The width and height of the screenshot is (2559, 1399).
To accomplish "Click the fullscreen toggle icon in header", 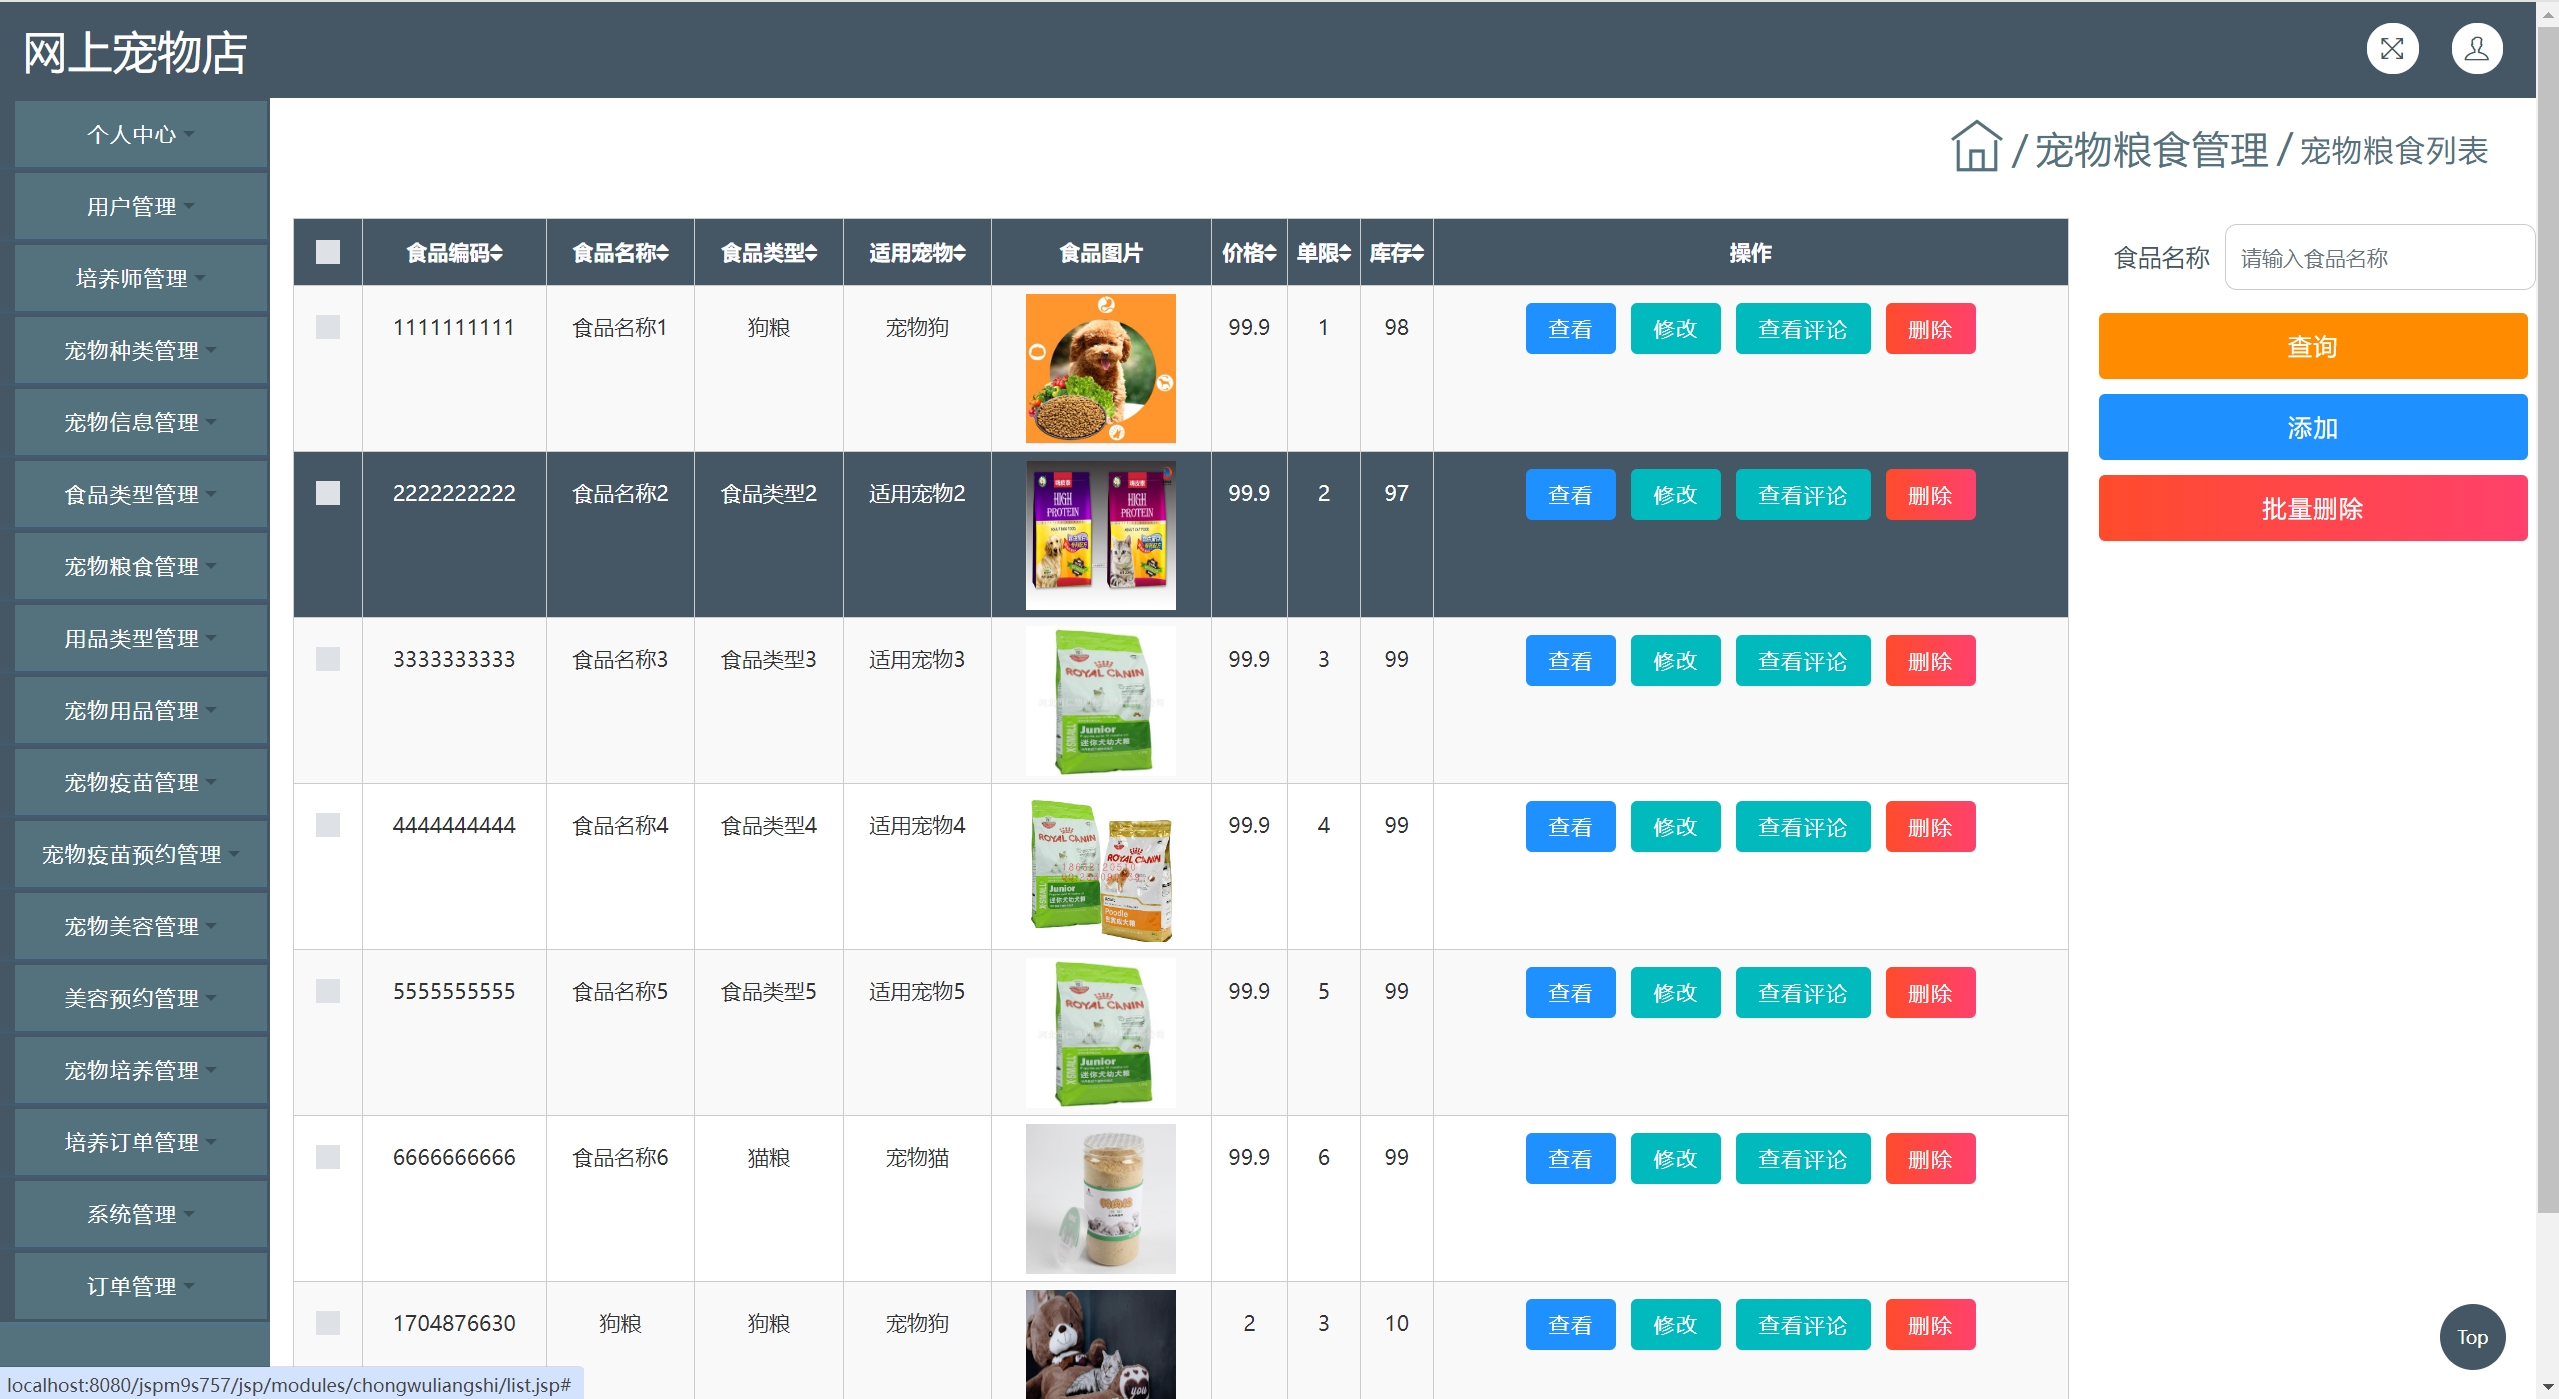I will pos(2391,49).
